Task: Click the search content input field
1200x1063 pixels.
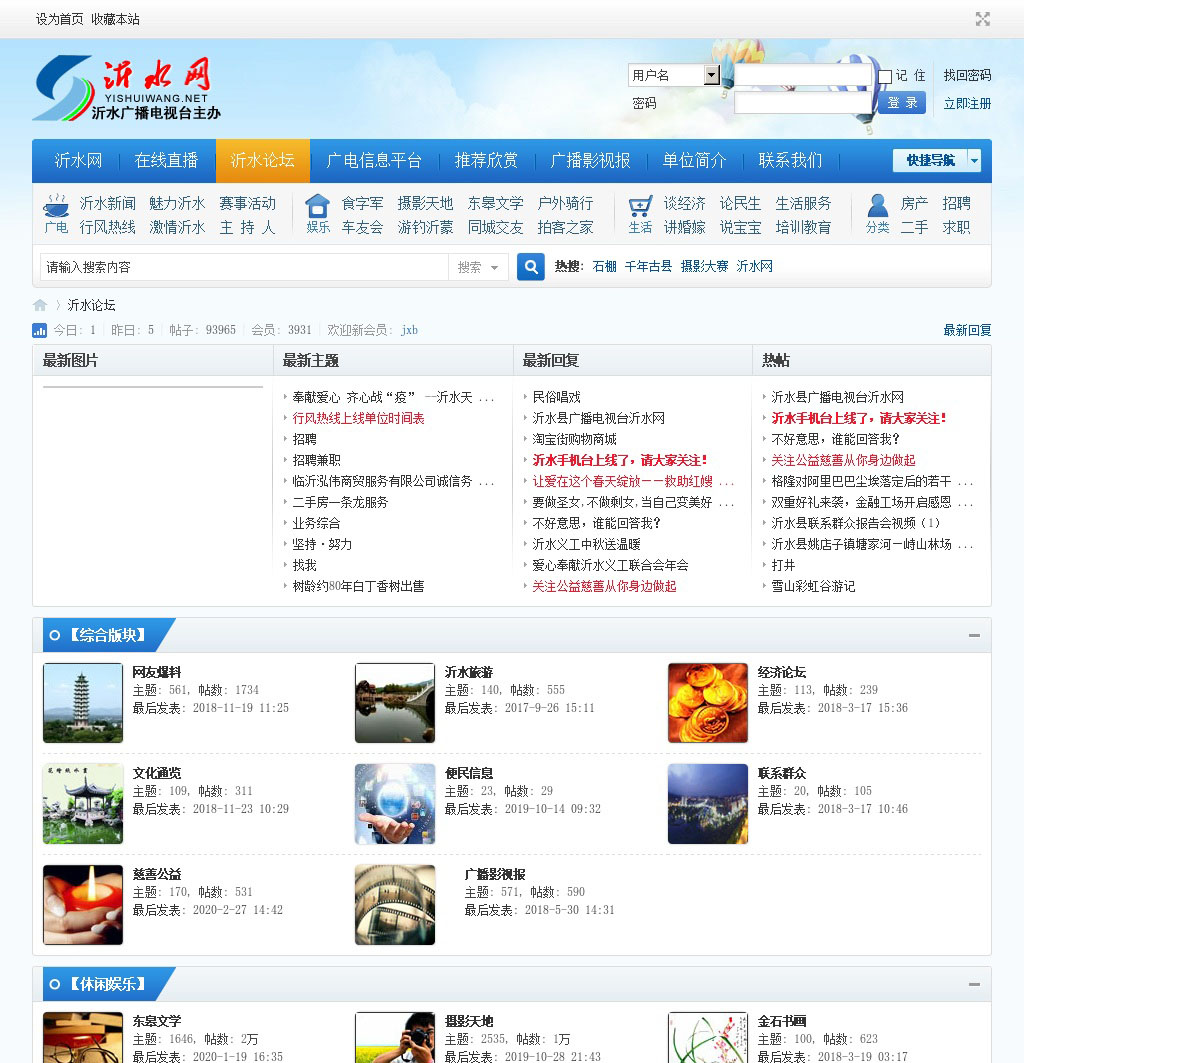Action: tap(244, 267)
